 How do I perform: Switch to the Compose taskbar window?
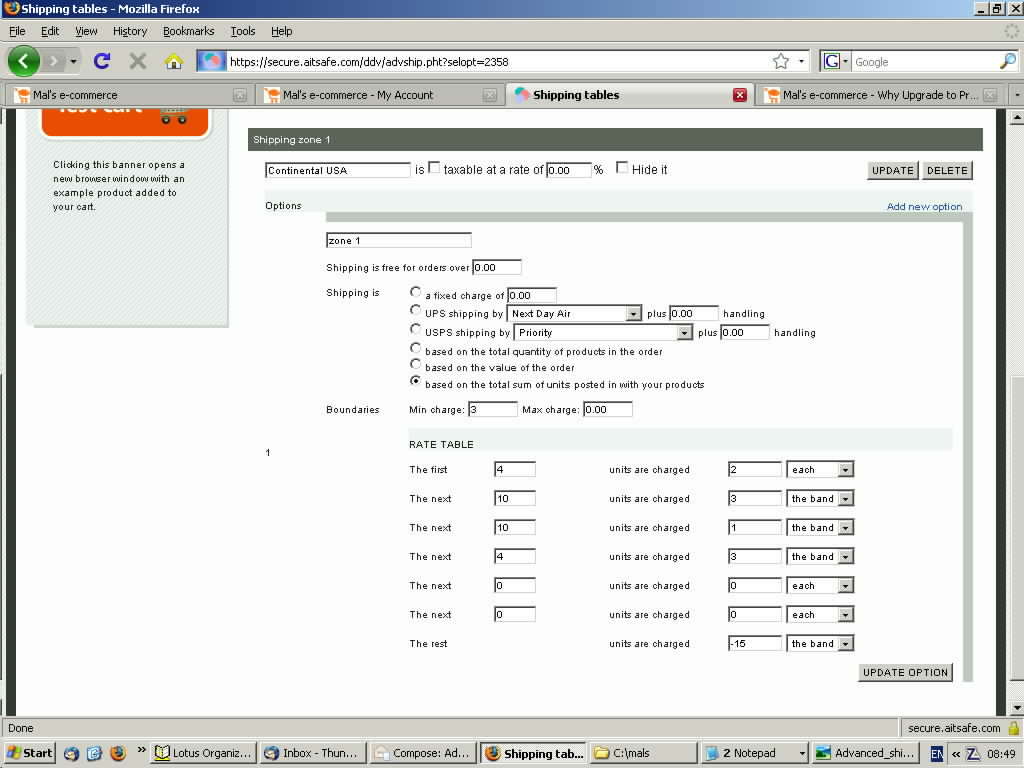(423, 753)
